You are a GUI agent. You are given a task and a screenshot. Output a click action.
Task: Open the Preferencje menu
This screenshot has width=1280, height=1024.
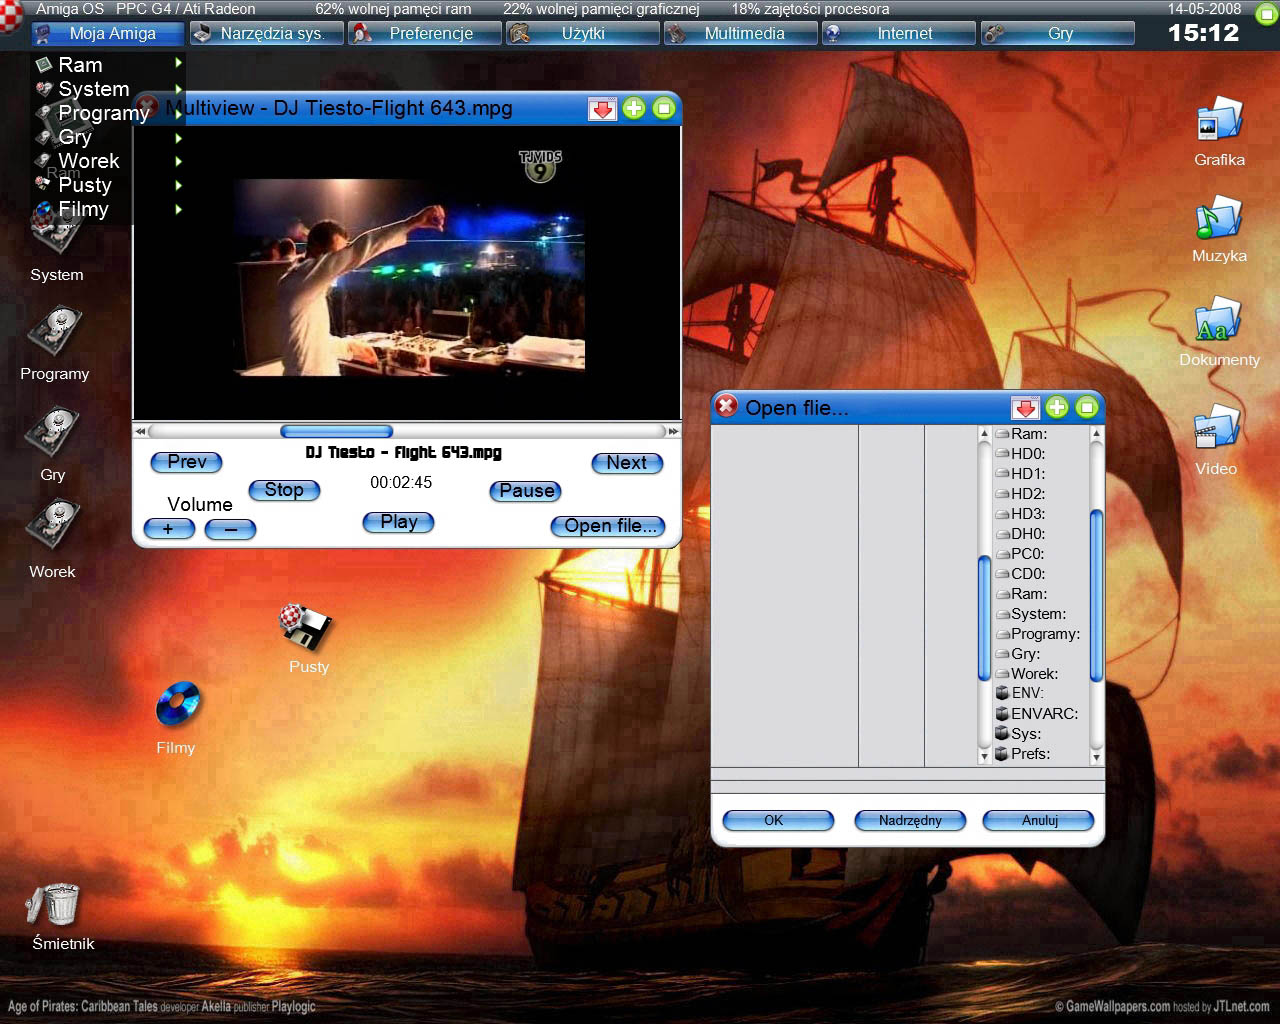[x=424, y=33]
